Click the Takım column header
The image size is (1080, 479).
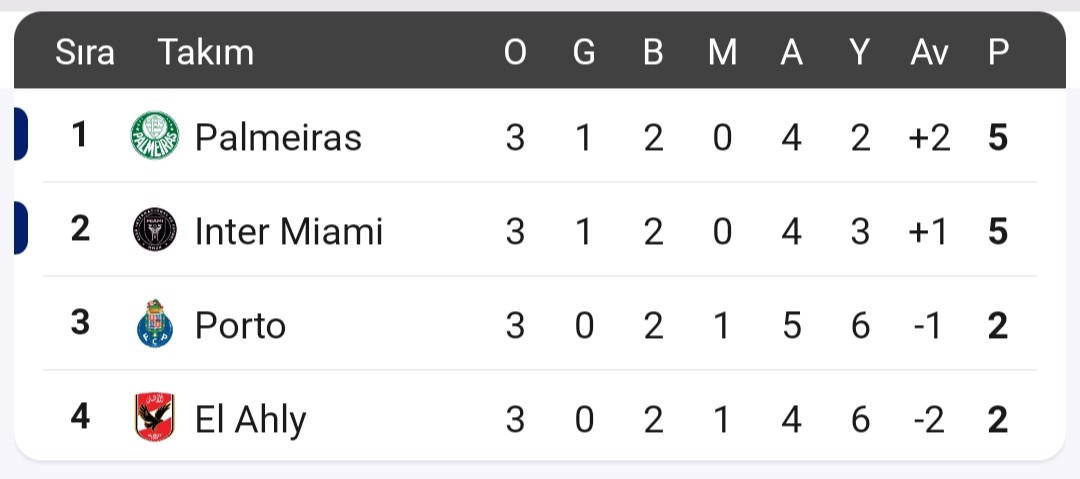click(205, 52)
